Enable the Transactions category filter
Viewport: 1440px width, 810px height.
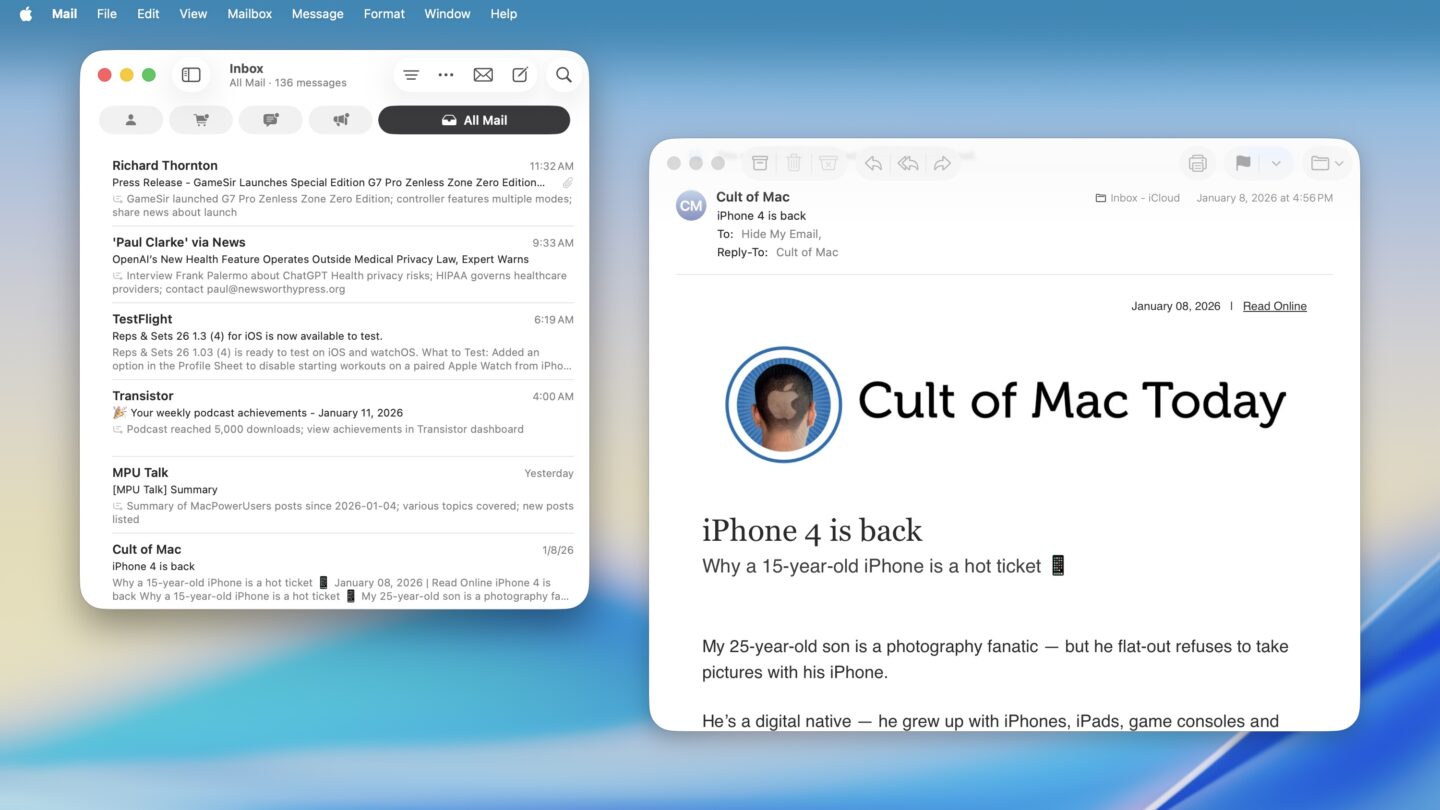click(x=200, y=119)
